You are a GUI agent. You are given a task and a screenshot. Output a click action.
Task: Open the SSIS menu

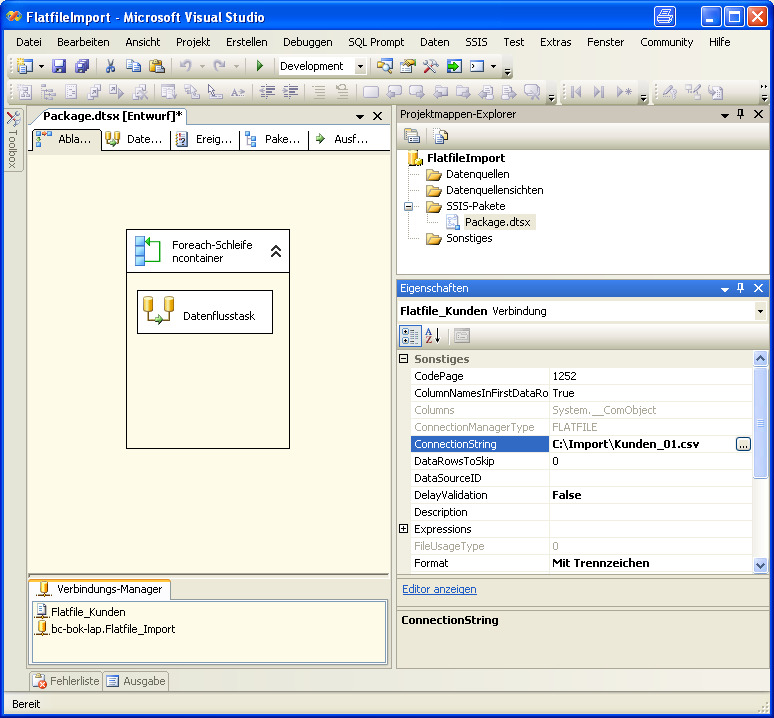coord(476,42)
